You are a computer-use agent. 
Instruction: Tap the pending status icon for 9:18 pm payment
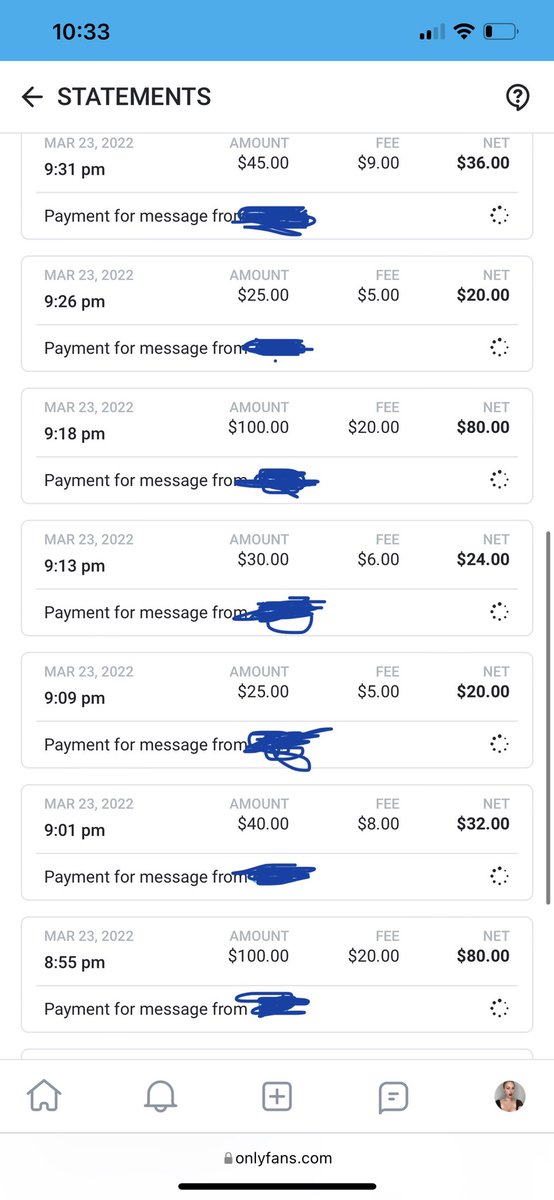point(499,480)
